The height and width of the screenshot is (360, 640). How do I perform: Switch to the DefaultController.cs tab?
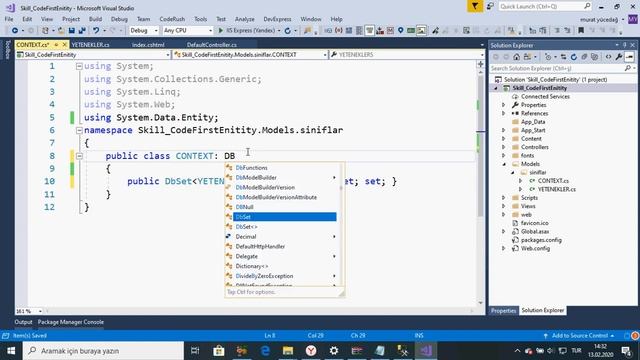[212, 45]
